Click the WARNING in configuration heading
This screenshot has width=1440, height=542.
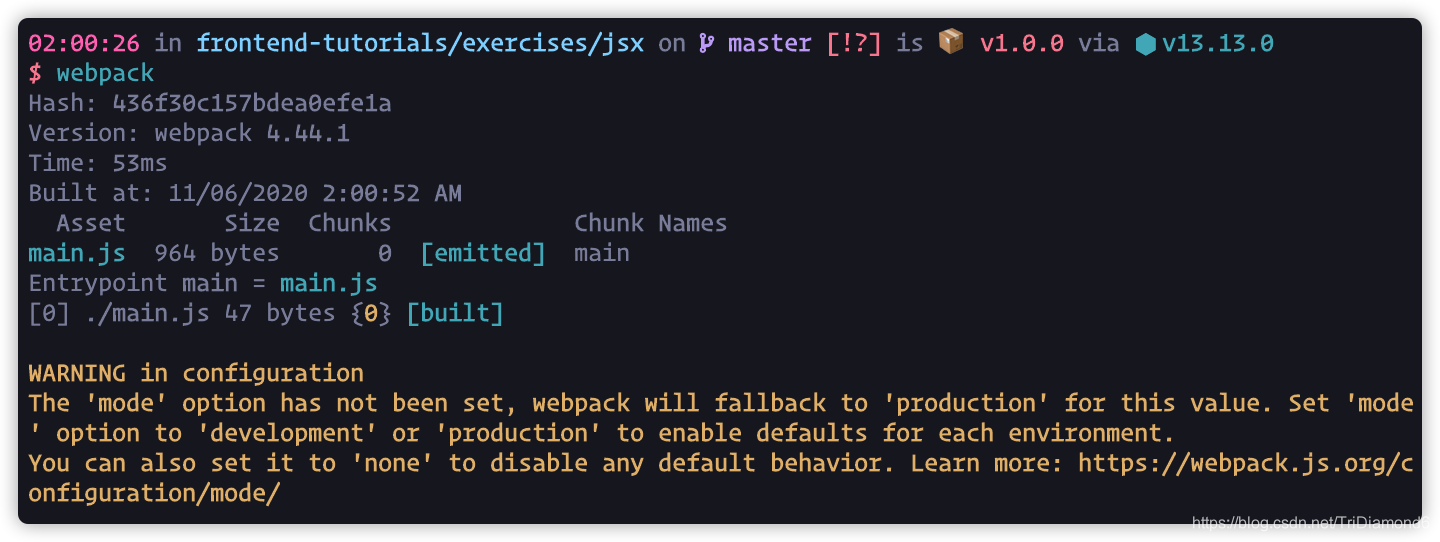coord(196,374)
